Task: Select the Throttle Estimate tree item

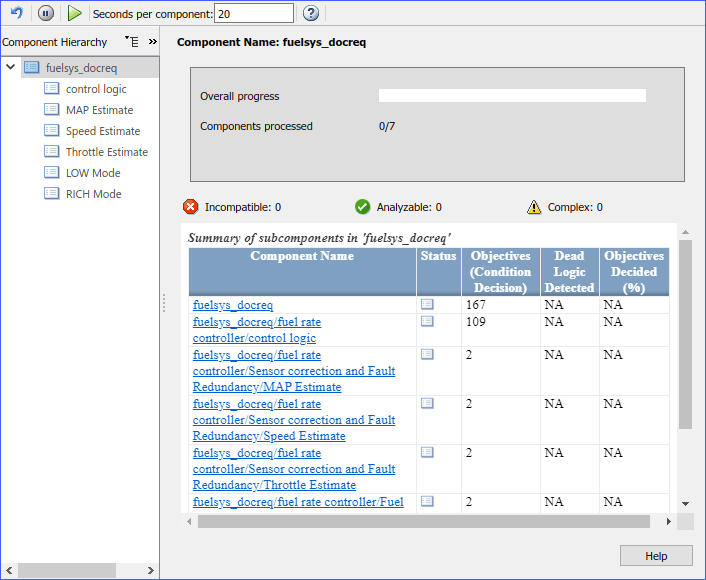Action: [x=106, y=152]
